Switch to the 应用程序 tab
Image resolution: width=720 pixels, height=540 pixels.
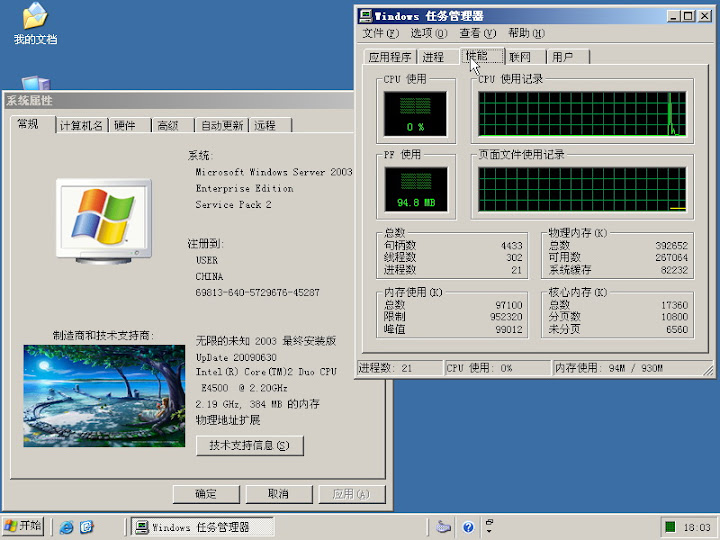tap(389, 57)
